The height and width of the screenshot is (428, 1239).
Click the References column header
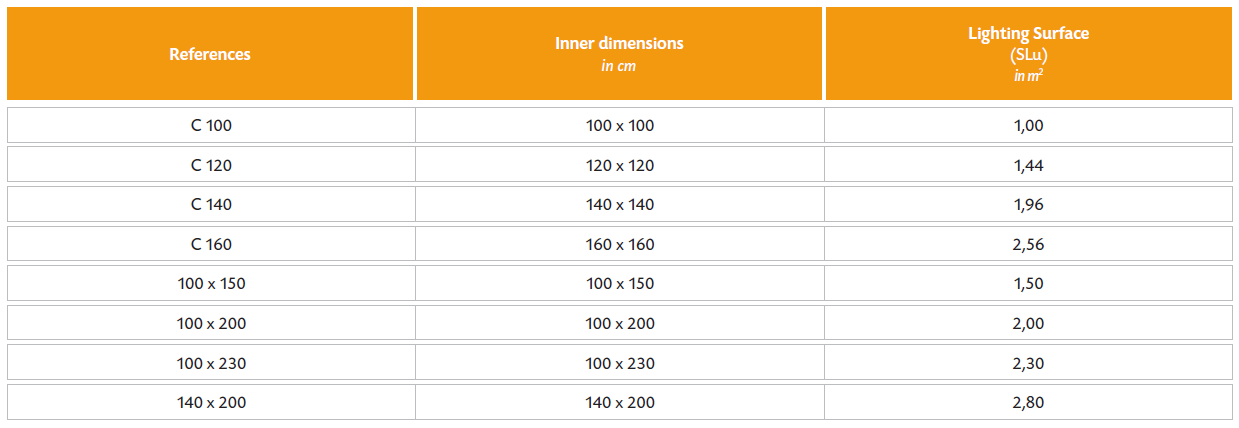click(x=210, y=54)
